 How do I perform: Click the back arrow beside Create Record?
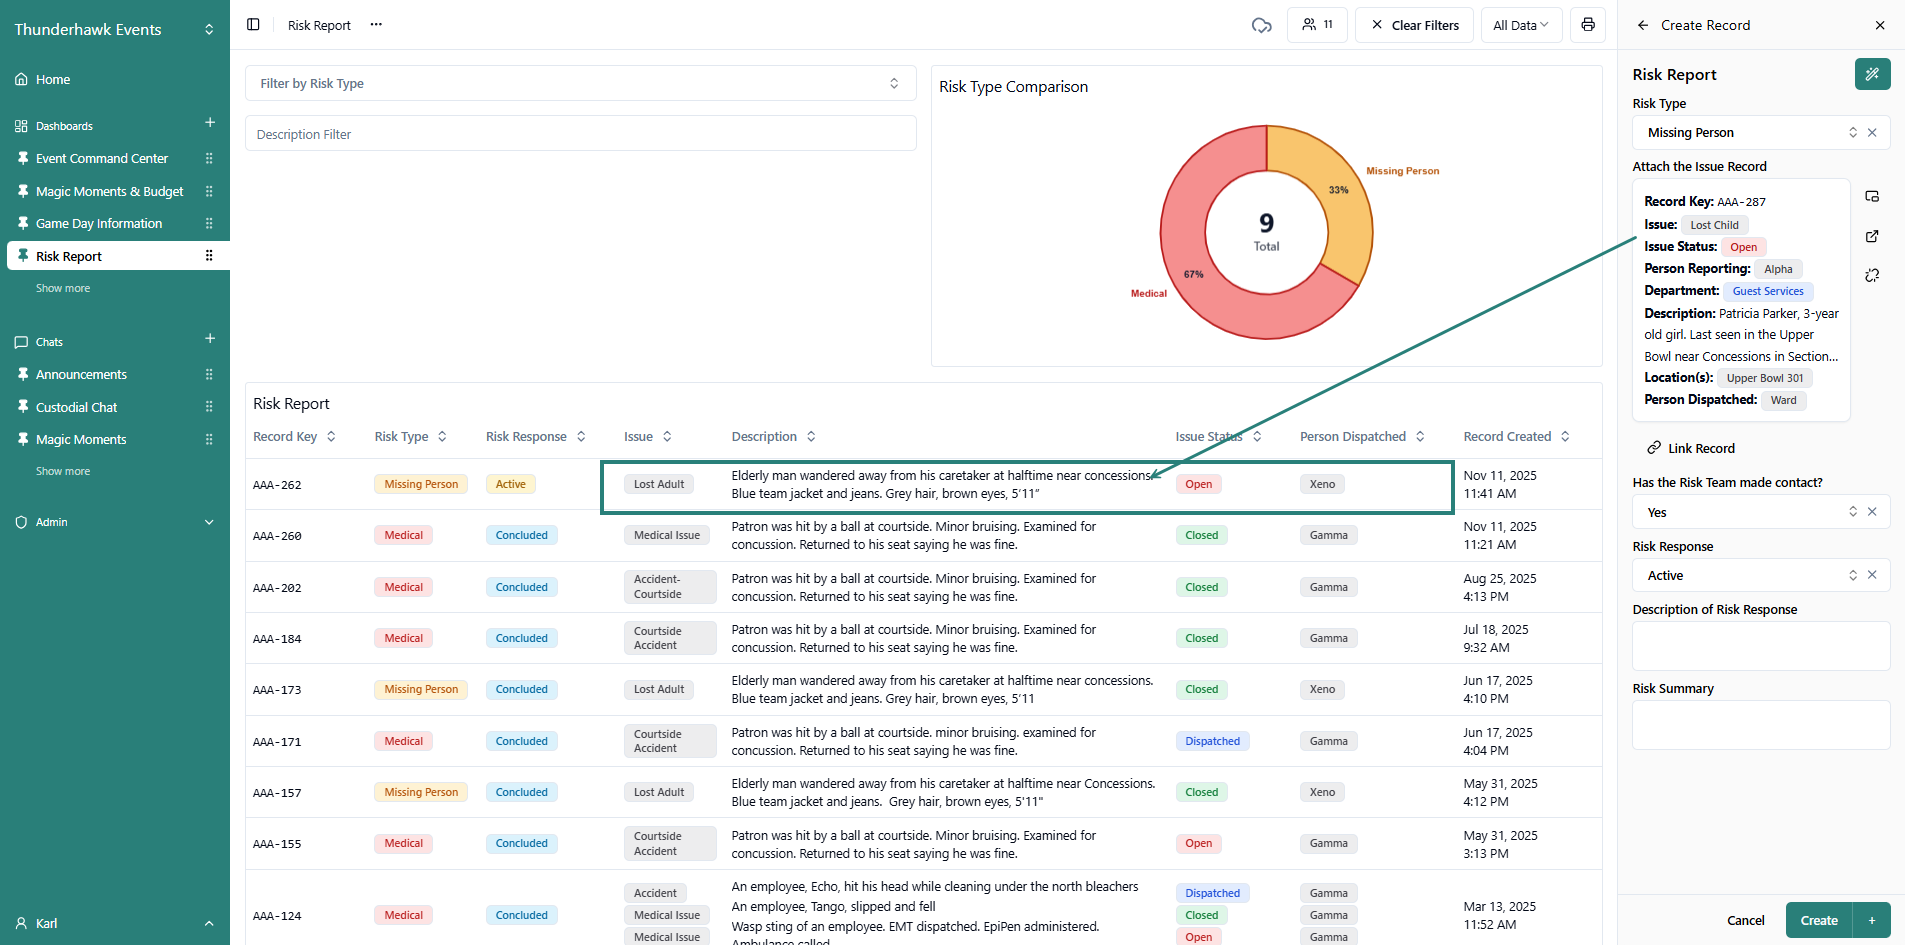[x=1642, y=25]
